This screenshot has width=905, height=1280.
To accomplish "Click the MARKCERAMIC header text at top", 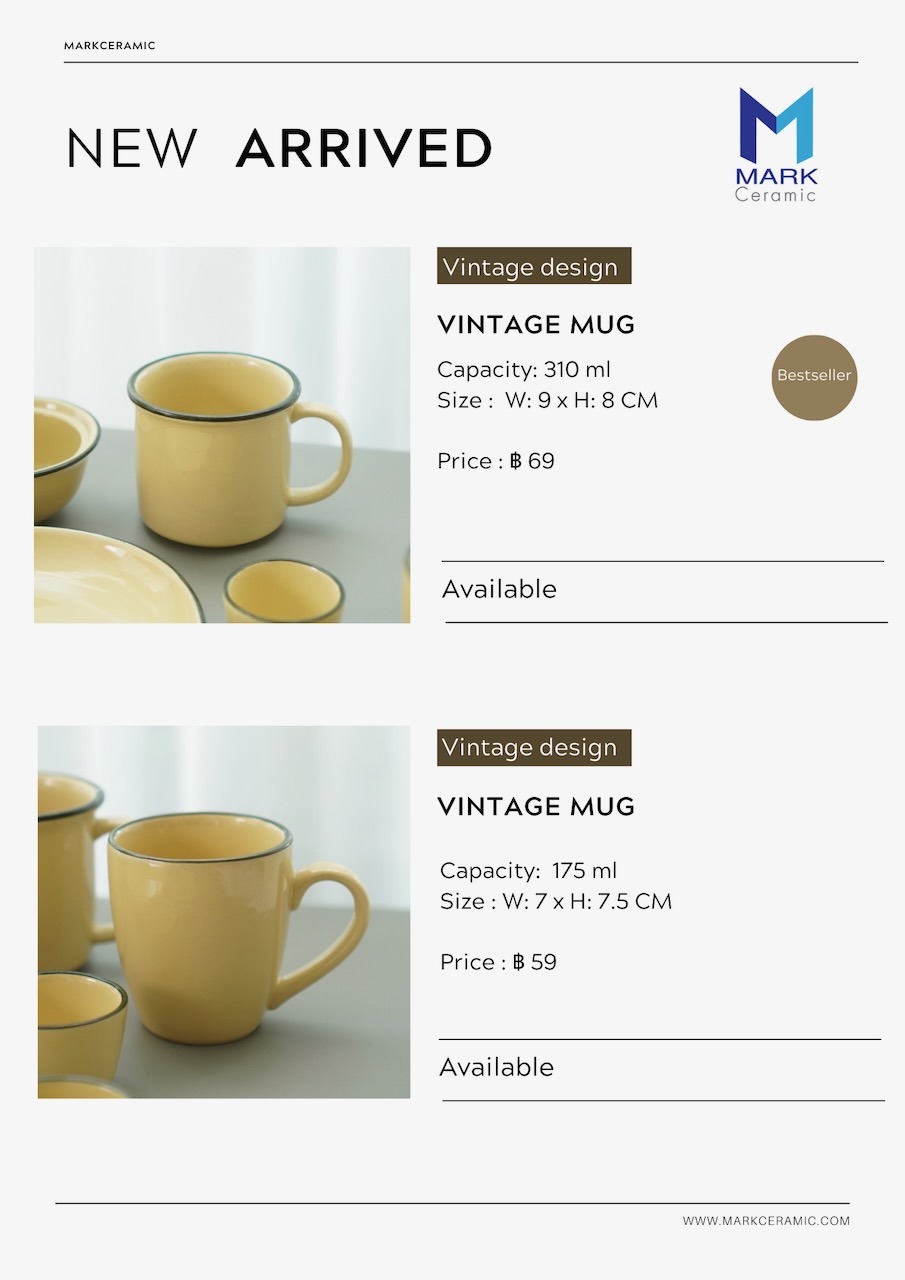I will (110, 46).
